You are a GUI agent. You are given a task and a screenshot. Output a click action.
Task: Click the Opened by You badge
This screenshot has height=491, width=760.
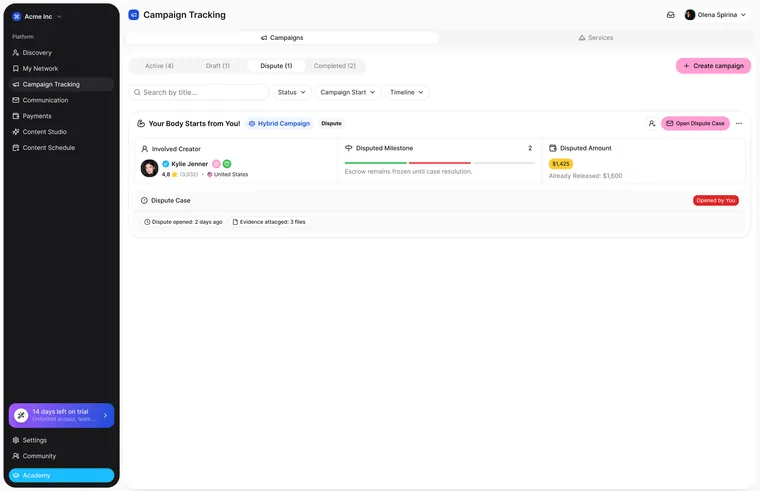click(x=716, y=200)
